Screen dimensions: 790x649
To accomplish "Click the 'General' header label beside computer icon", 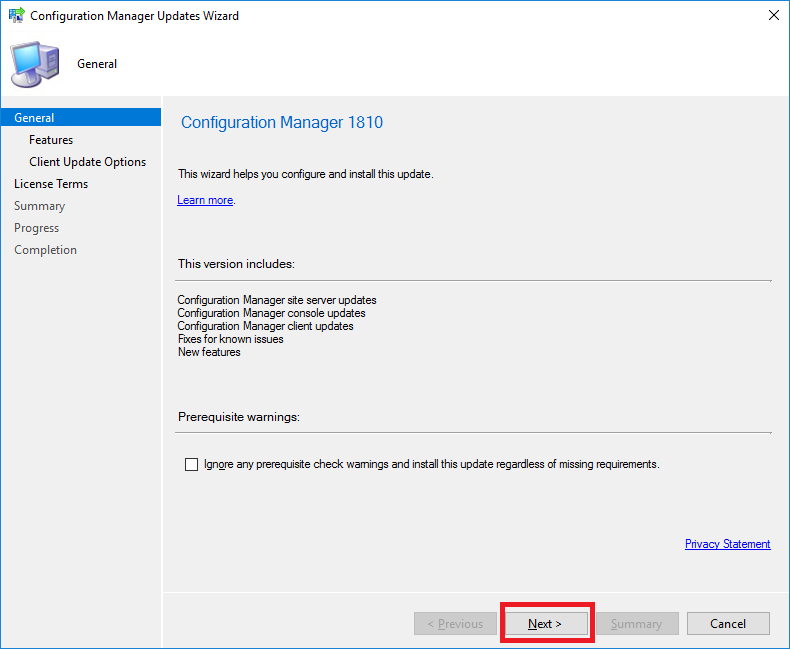I will 97,64.
